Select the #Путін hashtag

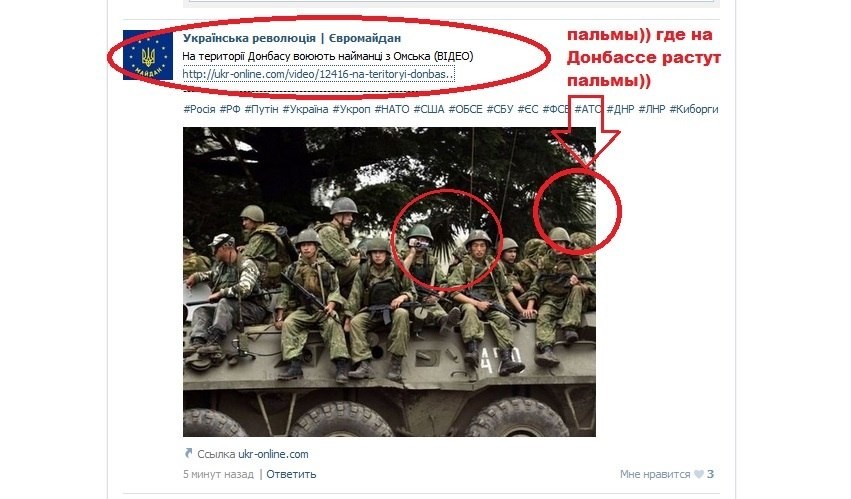point(261,109)
